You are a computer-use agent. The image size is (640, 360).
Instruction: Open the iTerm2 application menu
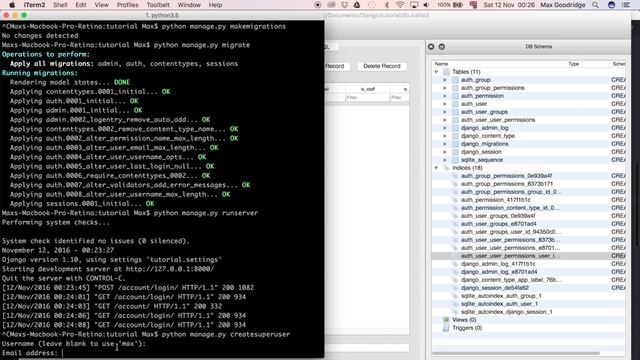click(x=34, y=5)
